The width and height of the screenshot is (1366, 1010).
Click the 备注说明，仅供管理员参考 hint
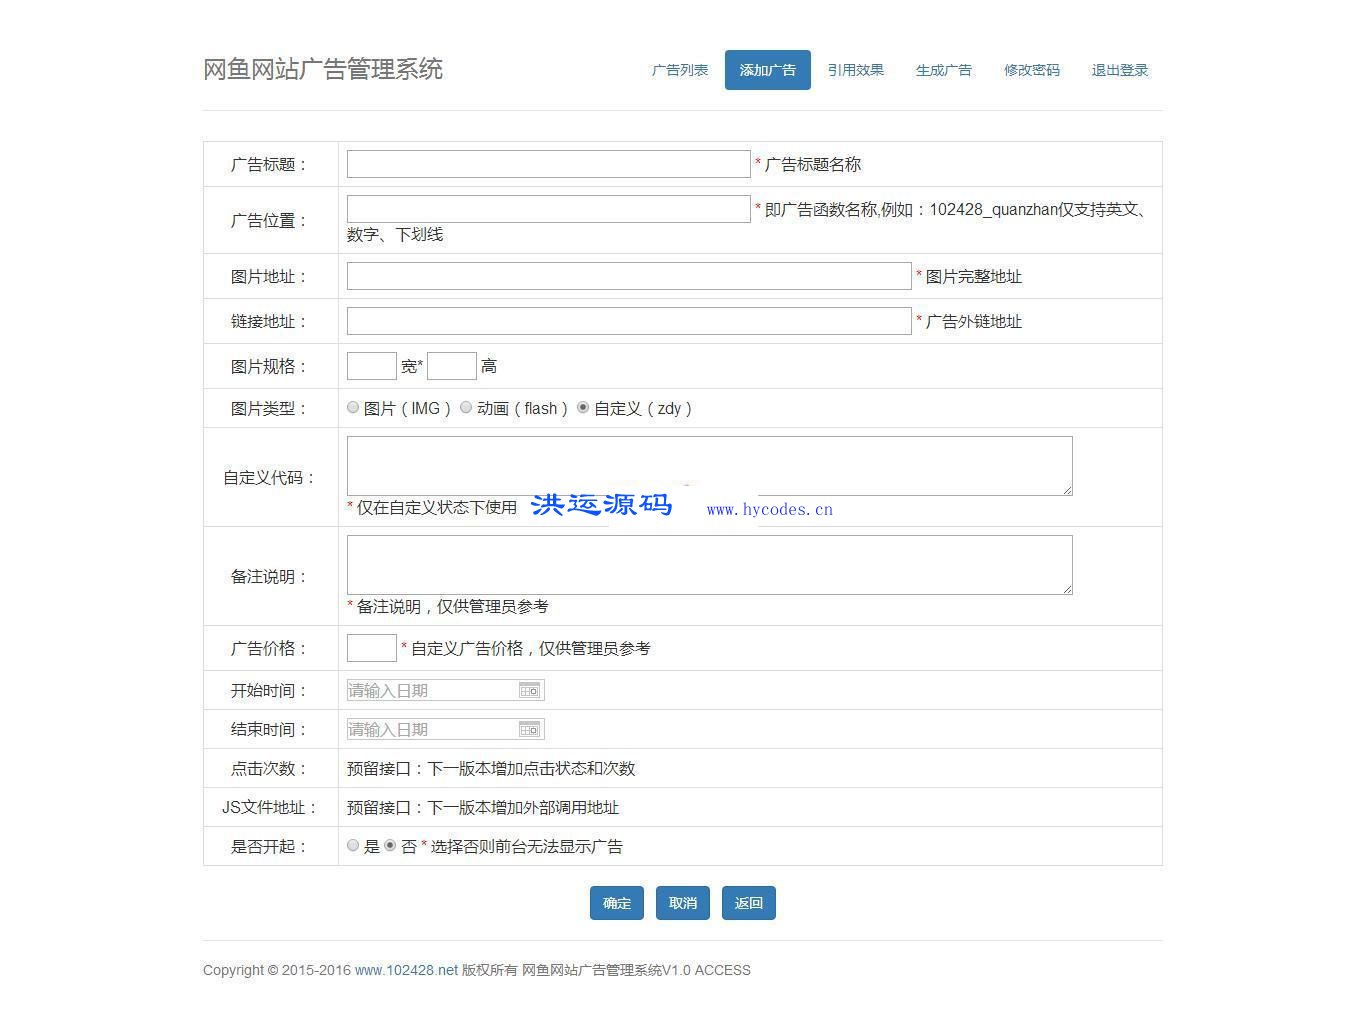click(x=453, y=606)
